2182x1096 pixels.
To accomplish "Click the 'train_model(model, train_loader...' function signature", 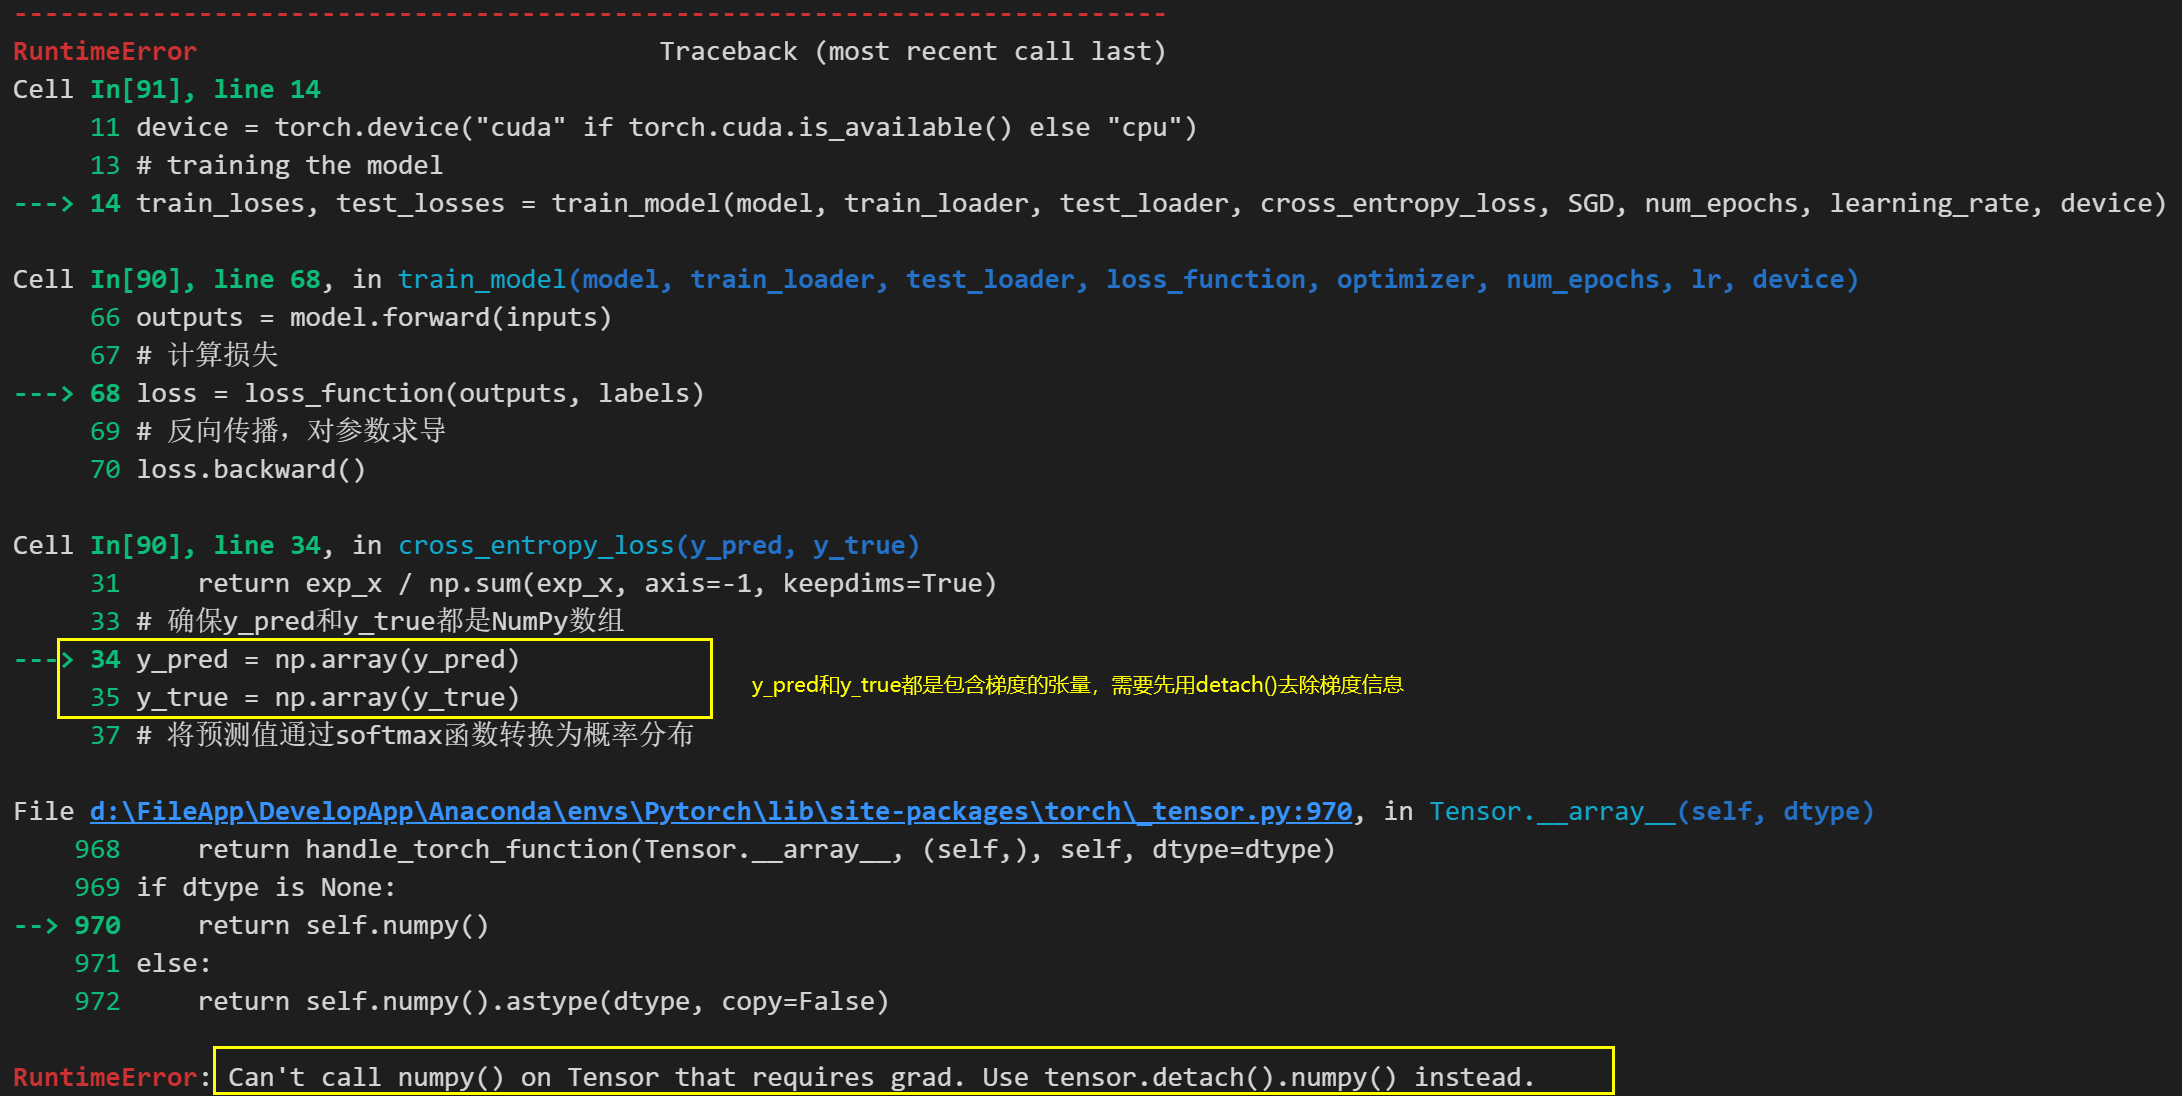I will (1128, 280).
